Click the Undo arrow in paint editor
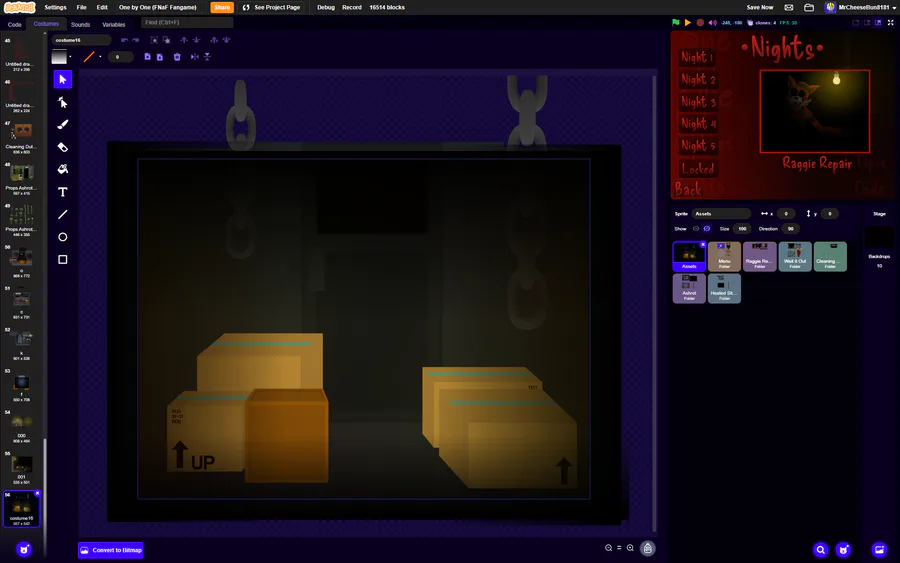The height and width of the screenshot is (563, 900). [124, 40]
